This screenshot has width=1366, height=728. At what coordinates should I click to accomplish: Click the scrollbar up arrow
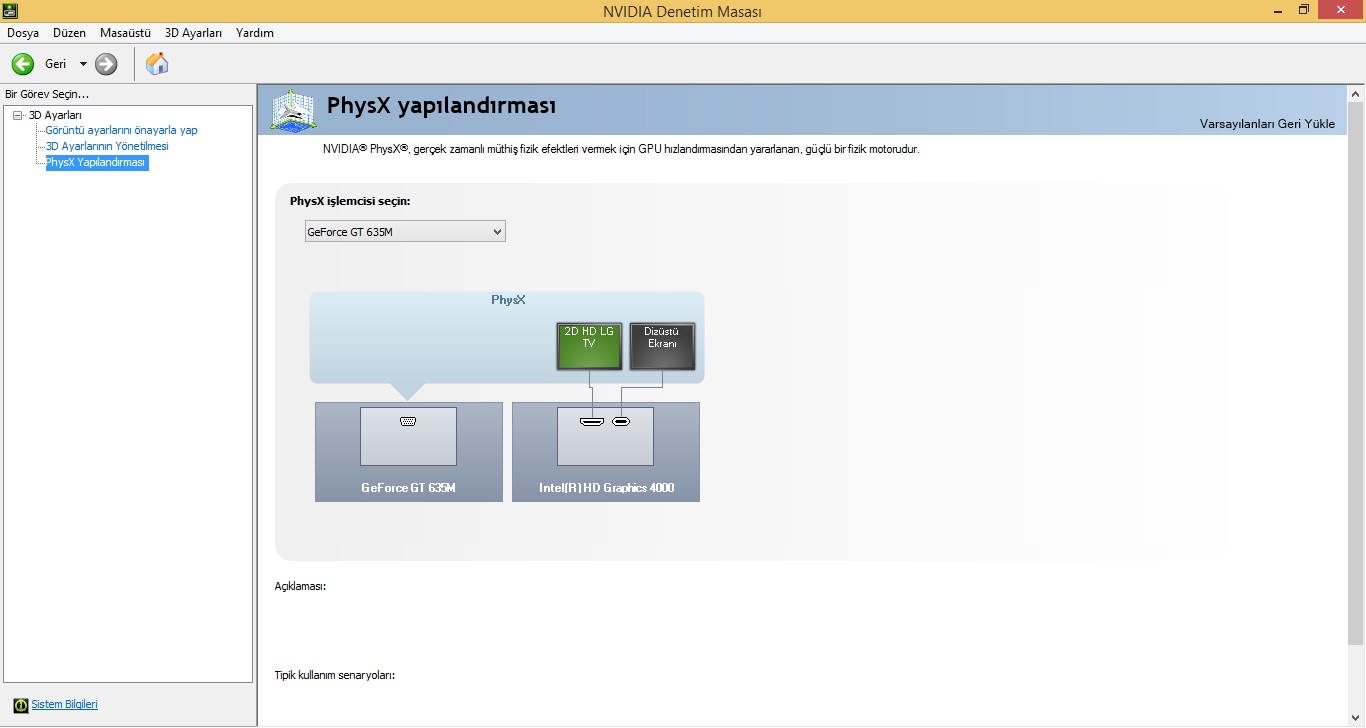coord(1356,93)
